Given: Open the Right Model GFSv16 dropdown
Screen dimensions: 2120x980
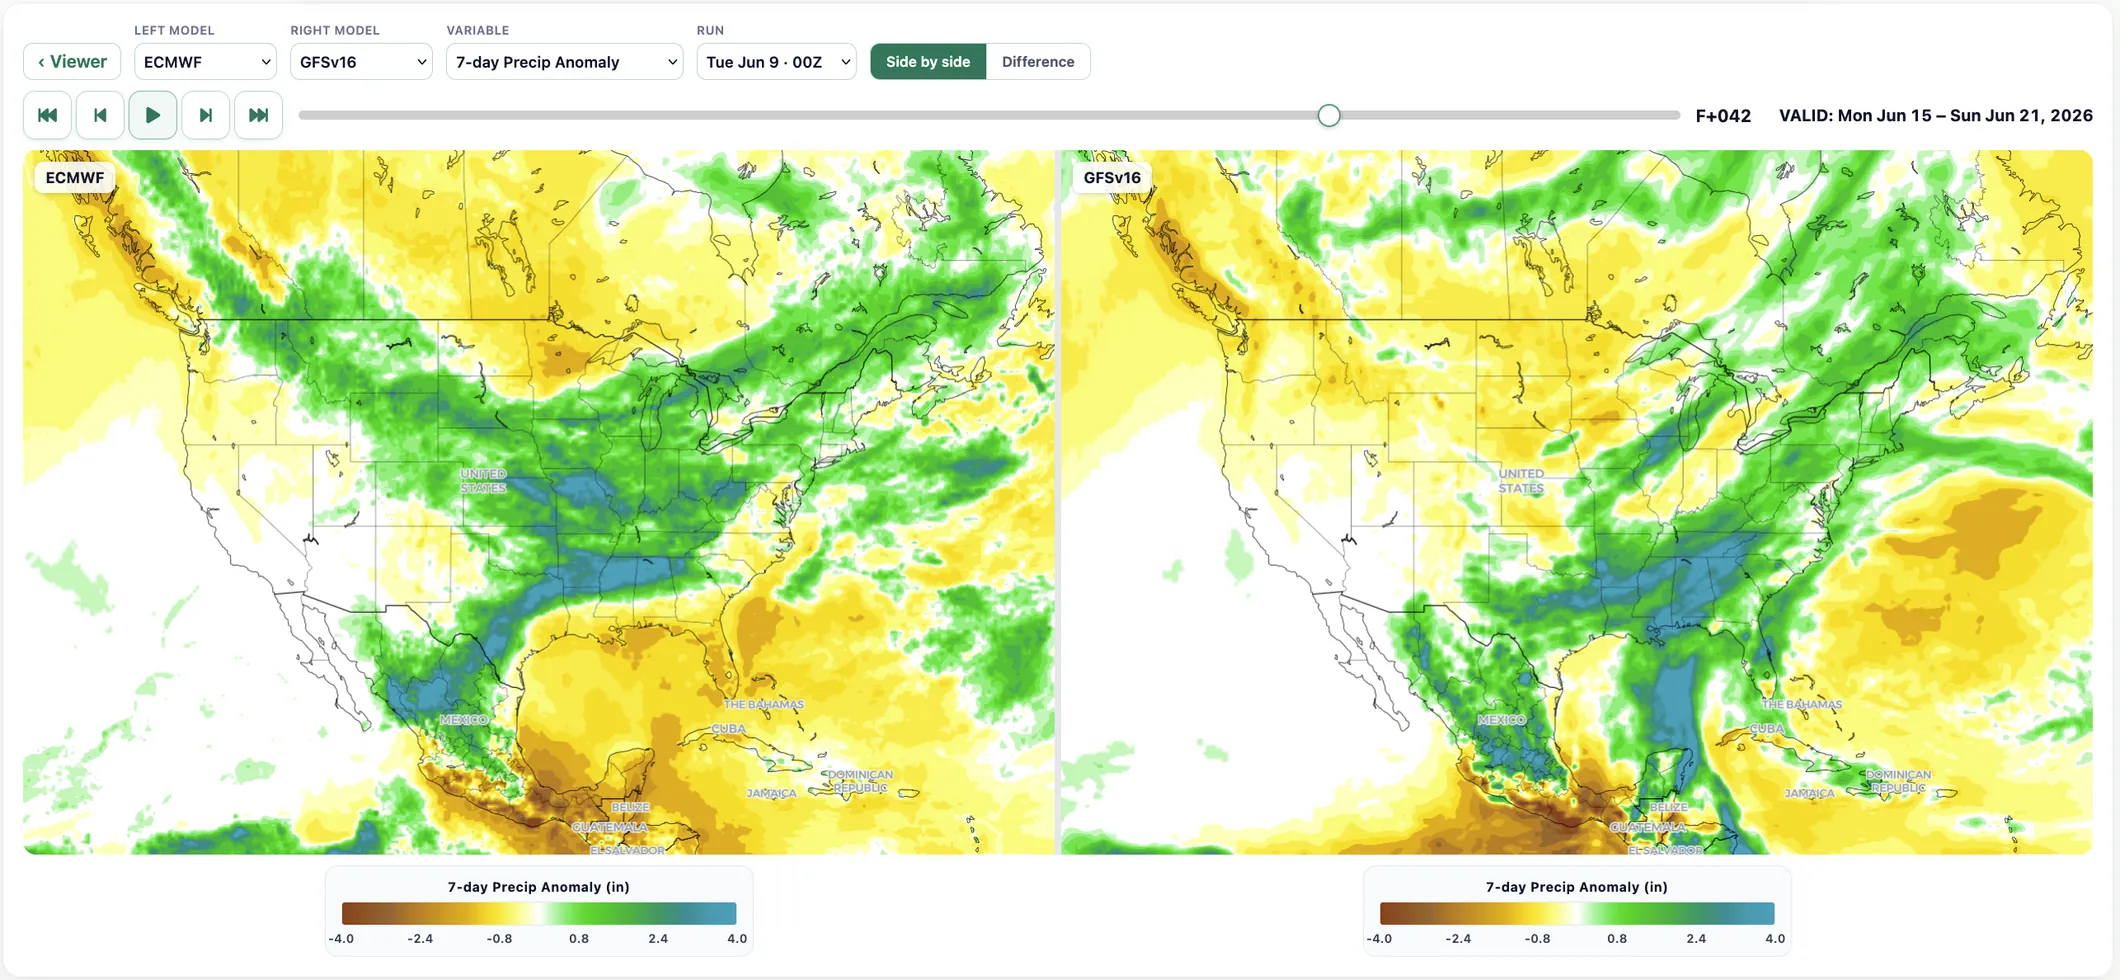Looking at the screenshot, I should click(x=361, y=61).
